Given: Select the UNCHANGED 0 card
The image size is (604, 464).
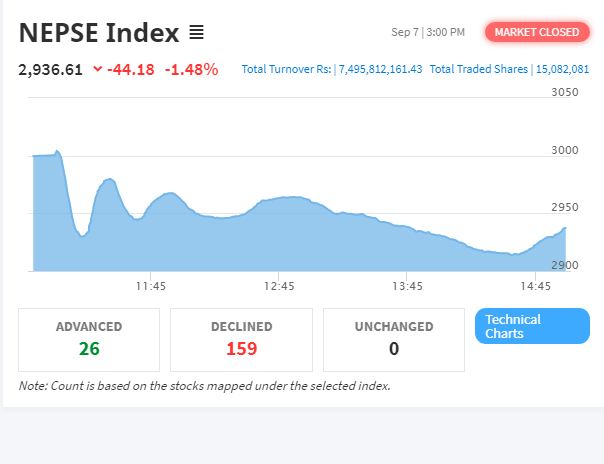Looking at the screenshot, I should tap(394, 340).
